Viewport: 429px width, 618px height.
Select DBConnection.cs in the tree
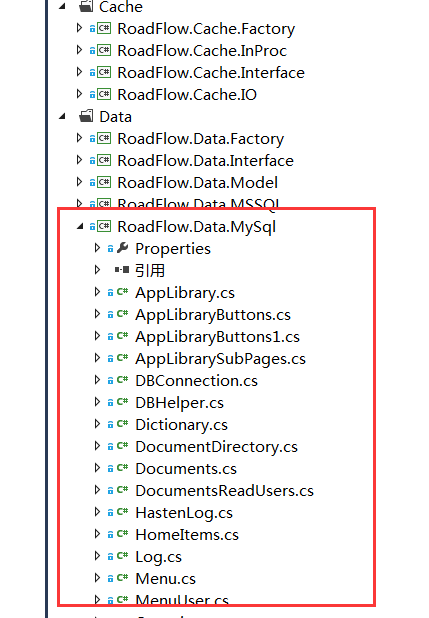[x=196, y=381]
